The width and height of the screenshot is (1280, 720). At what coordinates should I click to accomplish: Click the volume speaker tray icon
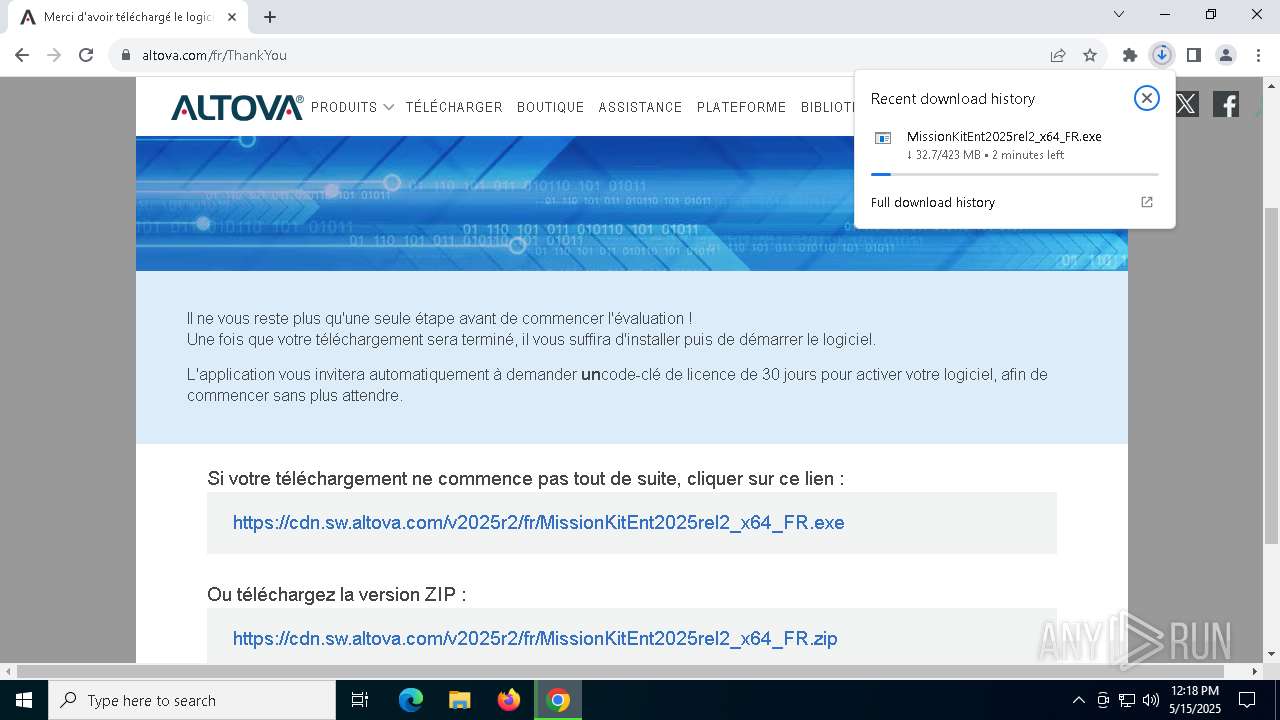(x=1151, y=700)
